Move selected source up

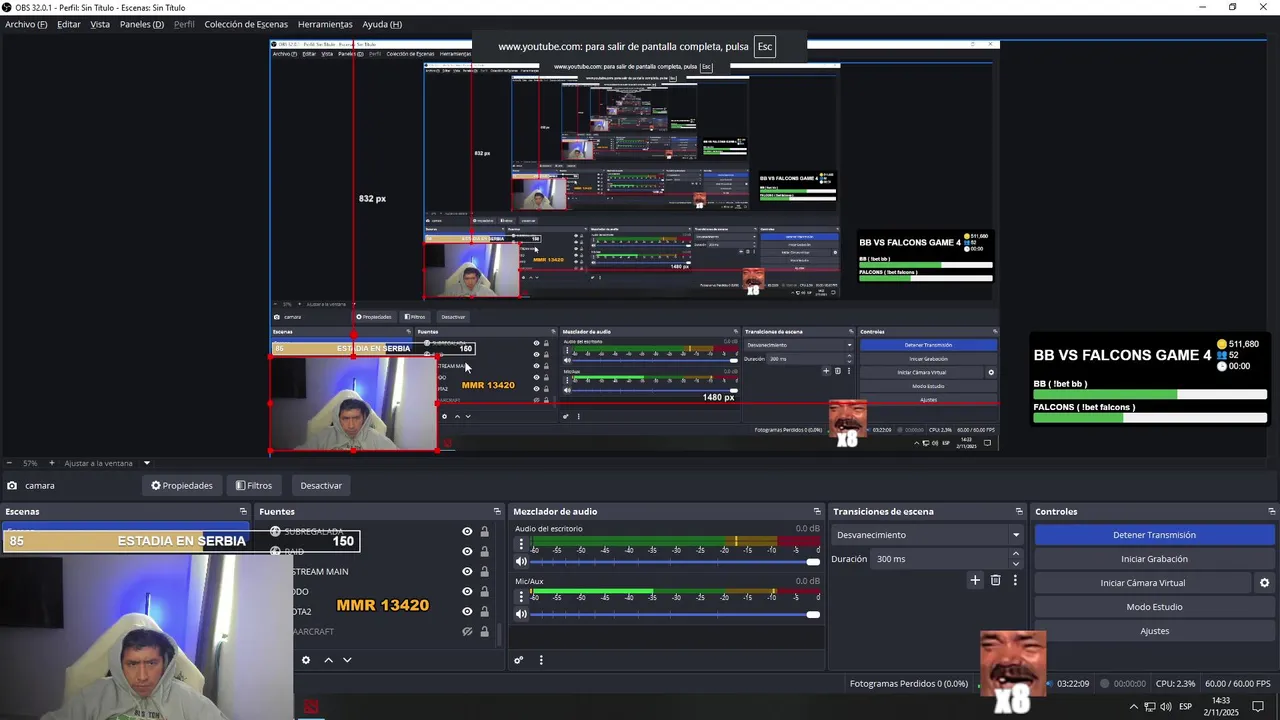click(328, 660)
